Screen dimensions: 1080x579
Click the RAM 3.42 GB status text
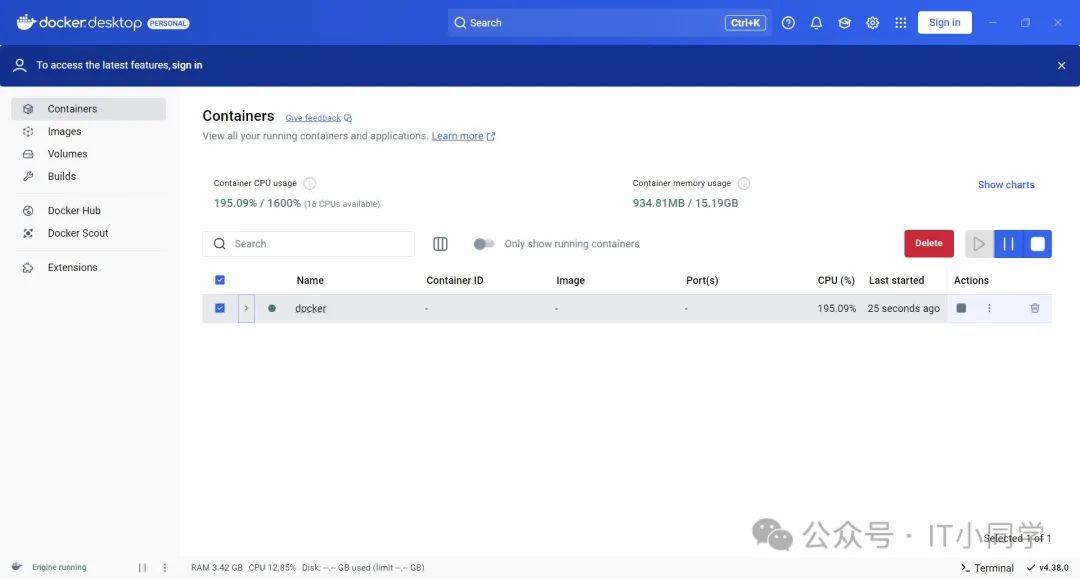click(x=216, y=568)
